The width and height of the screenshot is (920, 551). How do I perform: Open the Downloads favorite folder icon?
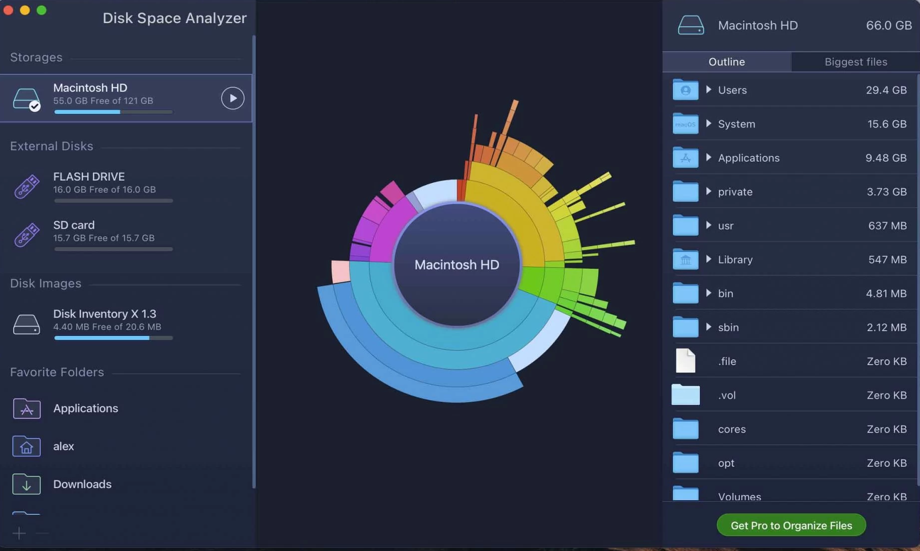(x=26, y=484)
